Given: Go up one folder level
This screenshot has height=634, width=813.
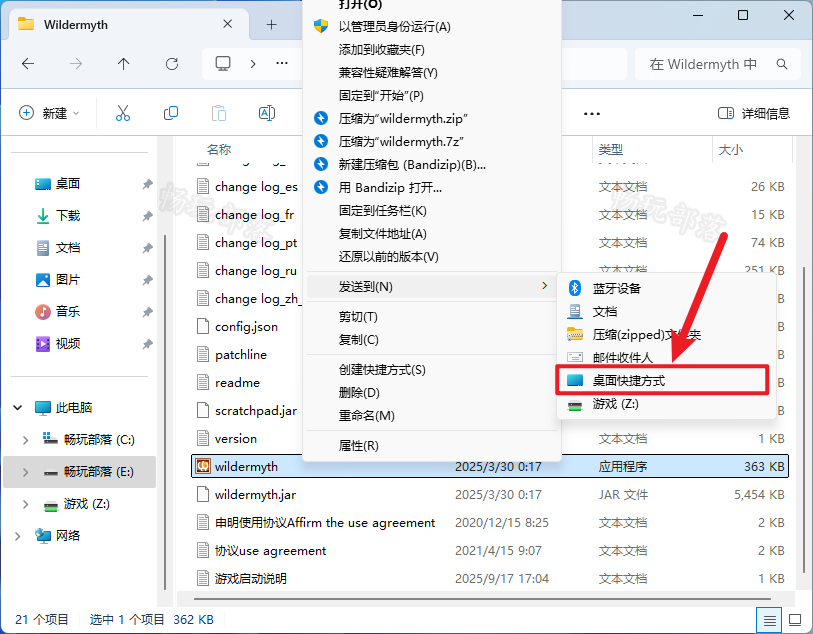Looking at the screenshot, I should click(x=123, y=64).
